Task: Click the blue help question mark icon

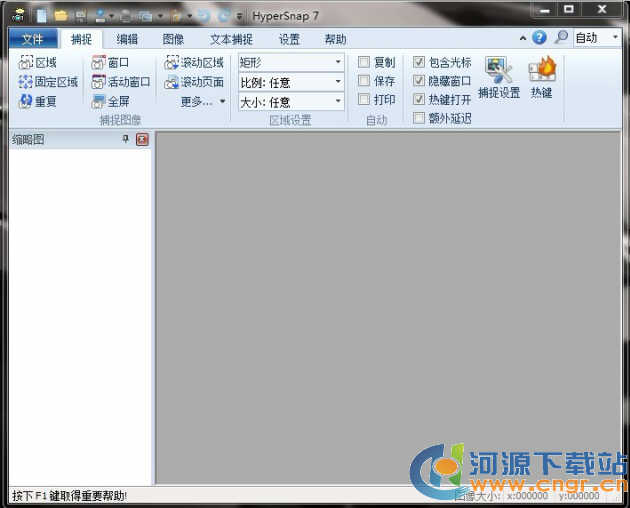Action: pyautogui.click(x=539, y=38)
